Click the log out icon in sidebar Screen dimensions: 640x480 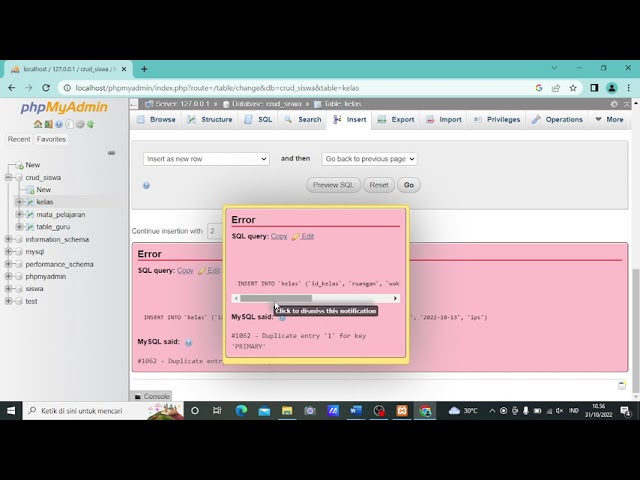click(x=49, y=124)
